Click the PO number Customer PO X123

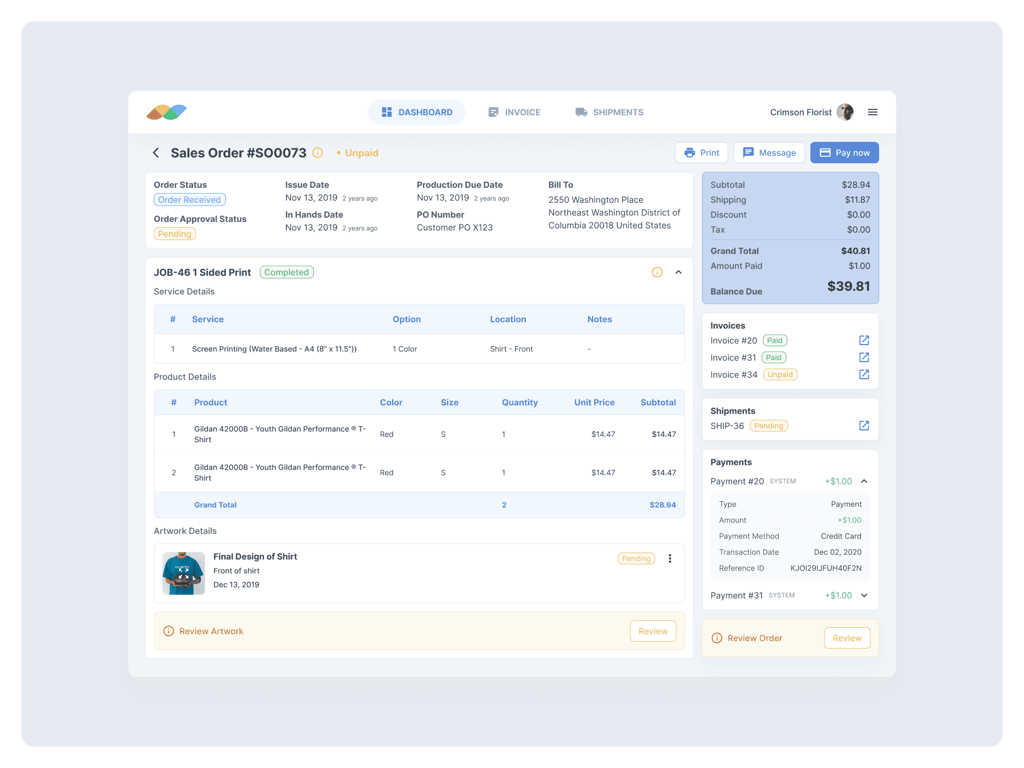455,228
